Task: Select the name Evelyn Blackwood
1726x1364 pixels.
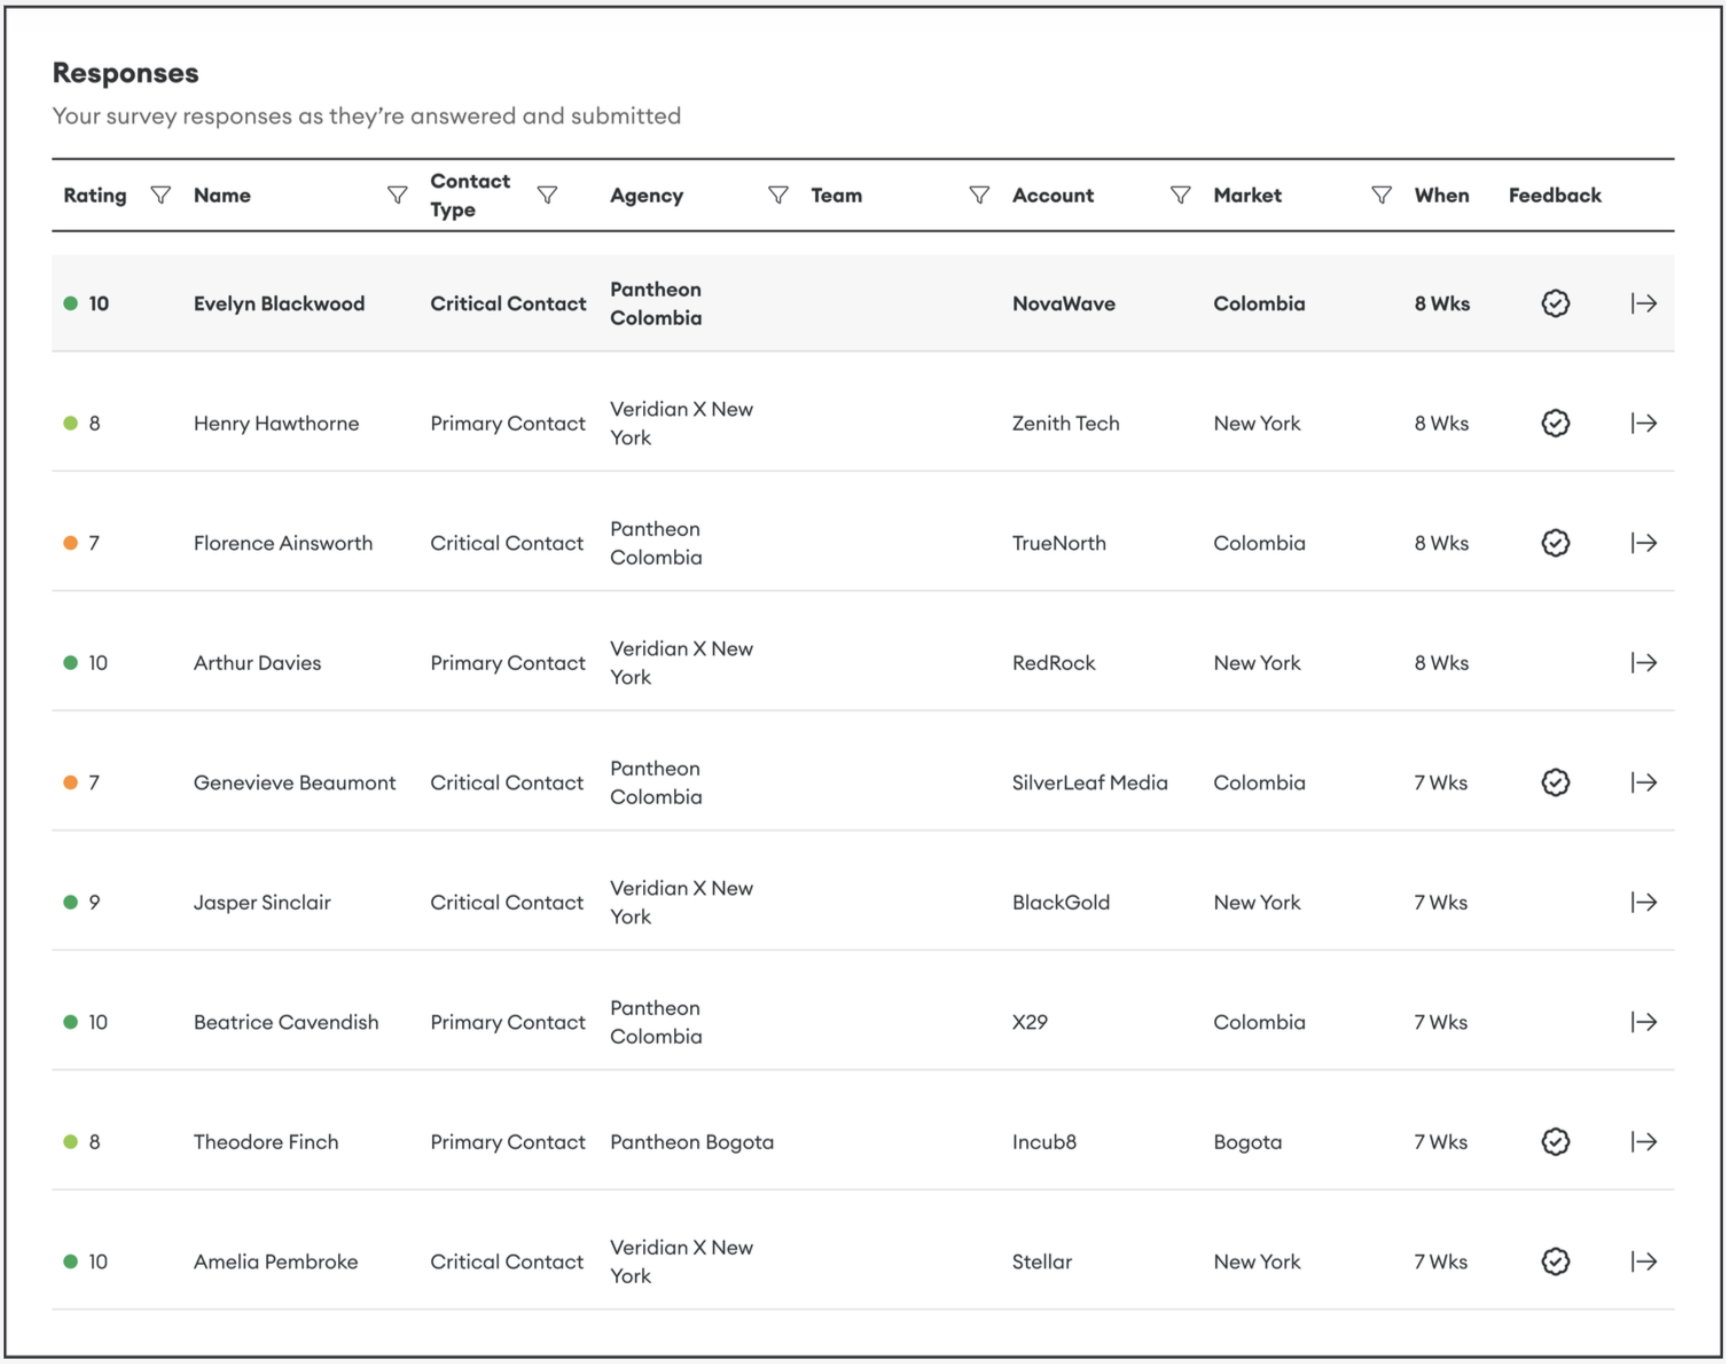Action: click(x=279, y=303)
